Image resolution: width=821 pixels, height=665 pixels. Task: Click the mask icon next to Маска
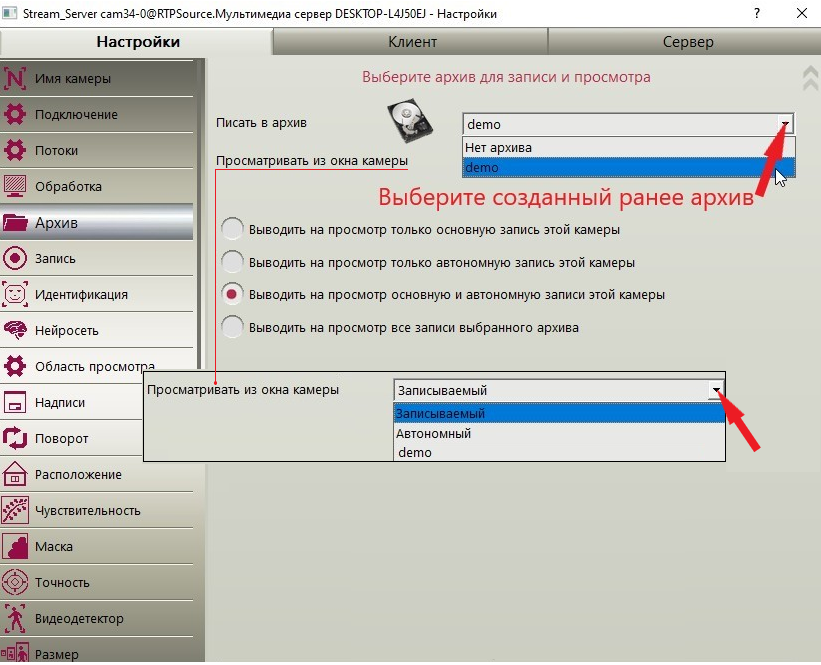(x=15, y=546)
